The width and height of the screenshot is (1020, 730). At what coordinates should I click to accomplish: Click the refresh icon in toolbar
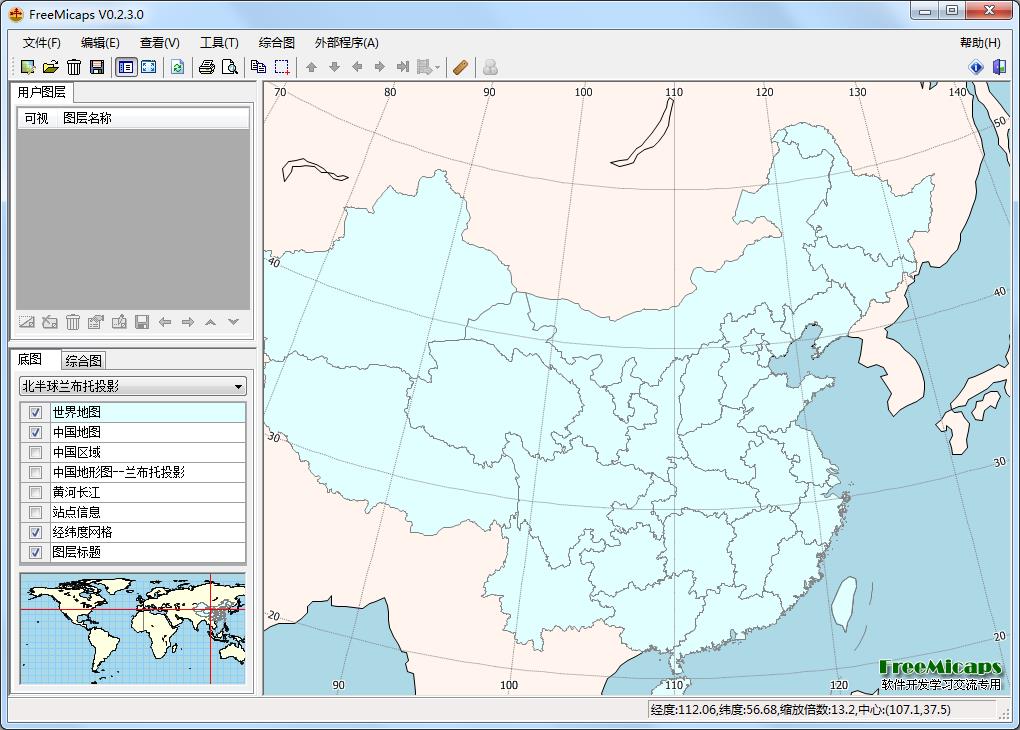[x=177, y=67]
